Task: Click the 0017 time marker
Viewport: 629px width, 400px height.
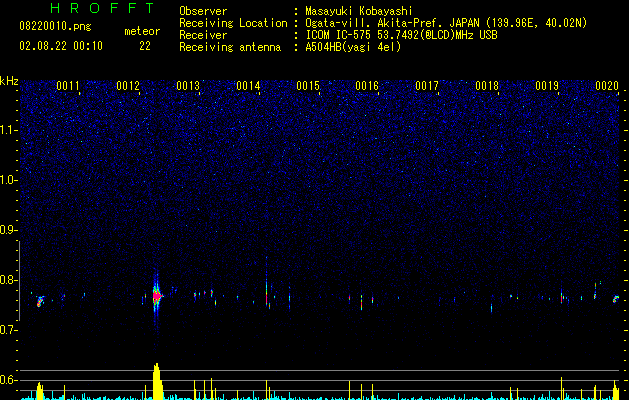Action: tap(427, 86)
